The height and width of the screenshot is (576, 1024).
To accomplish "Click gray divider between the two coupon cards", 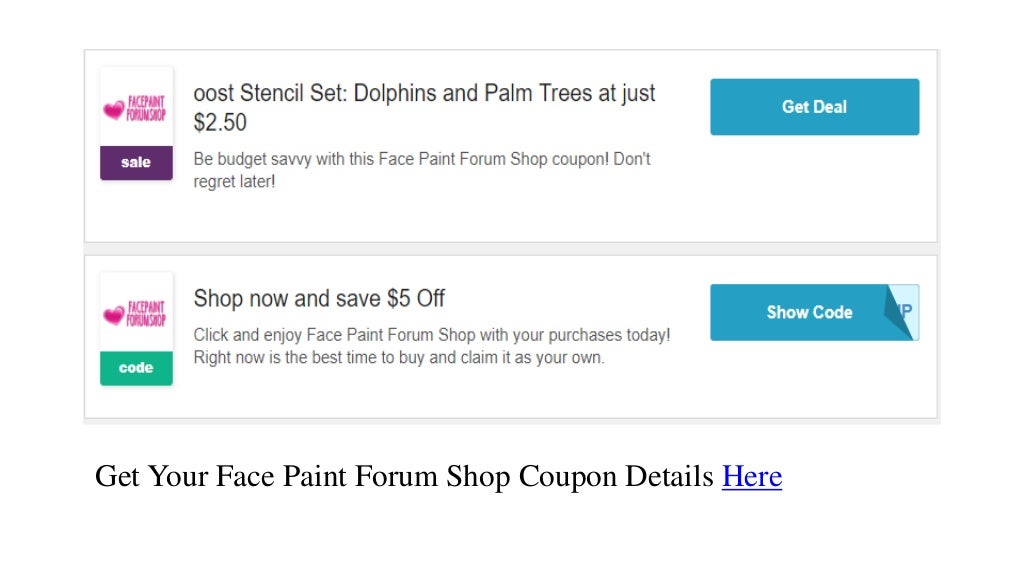I will tap(511, 249).
